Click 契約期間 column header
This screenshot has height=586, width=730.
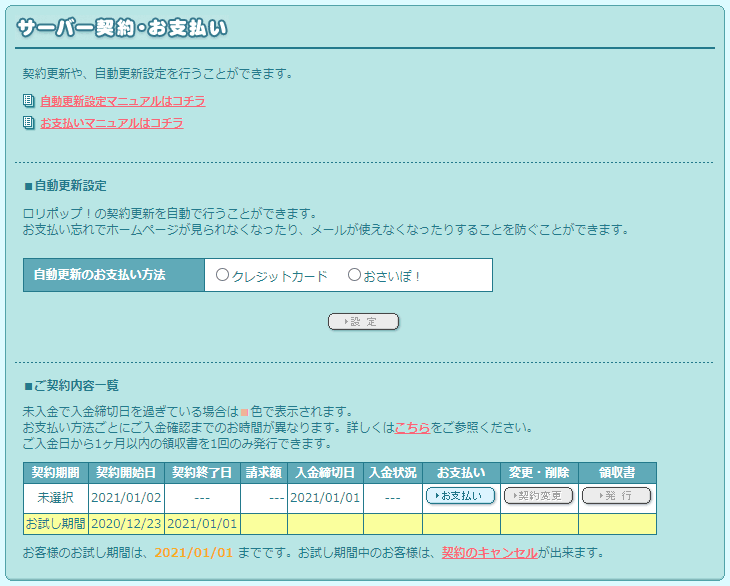click(x=56, y=473)
